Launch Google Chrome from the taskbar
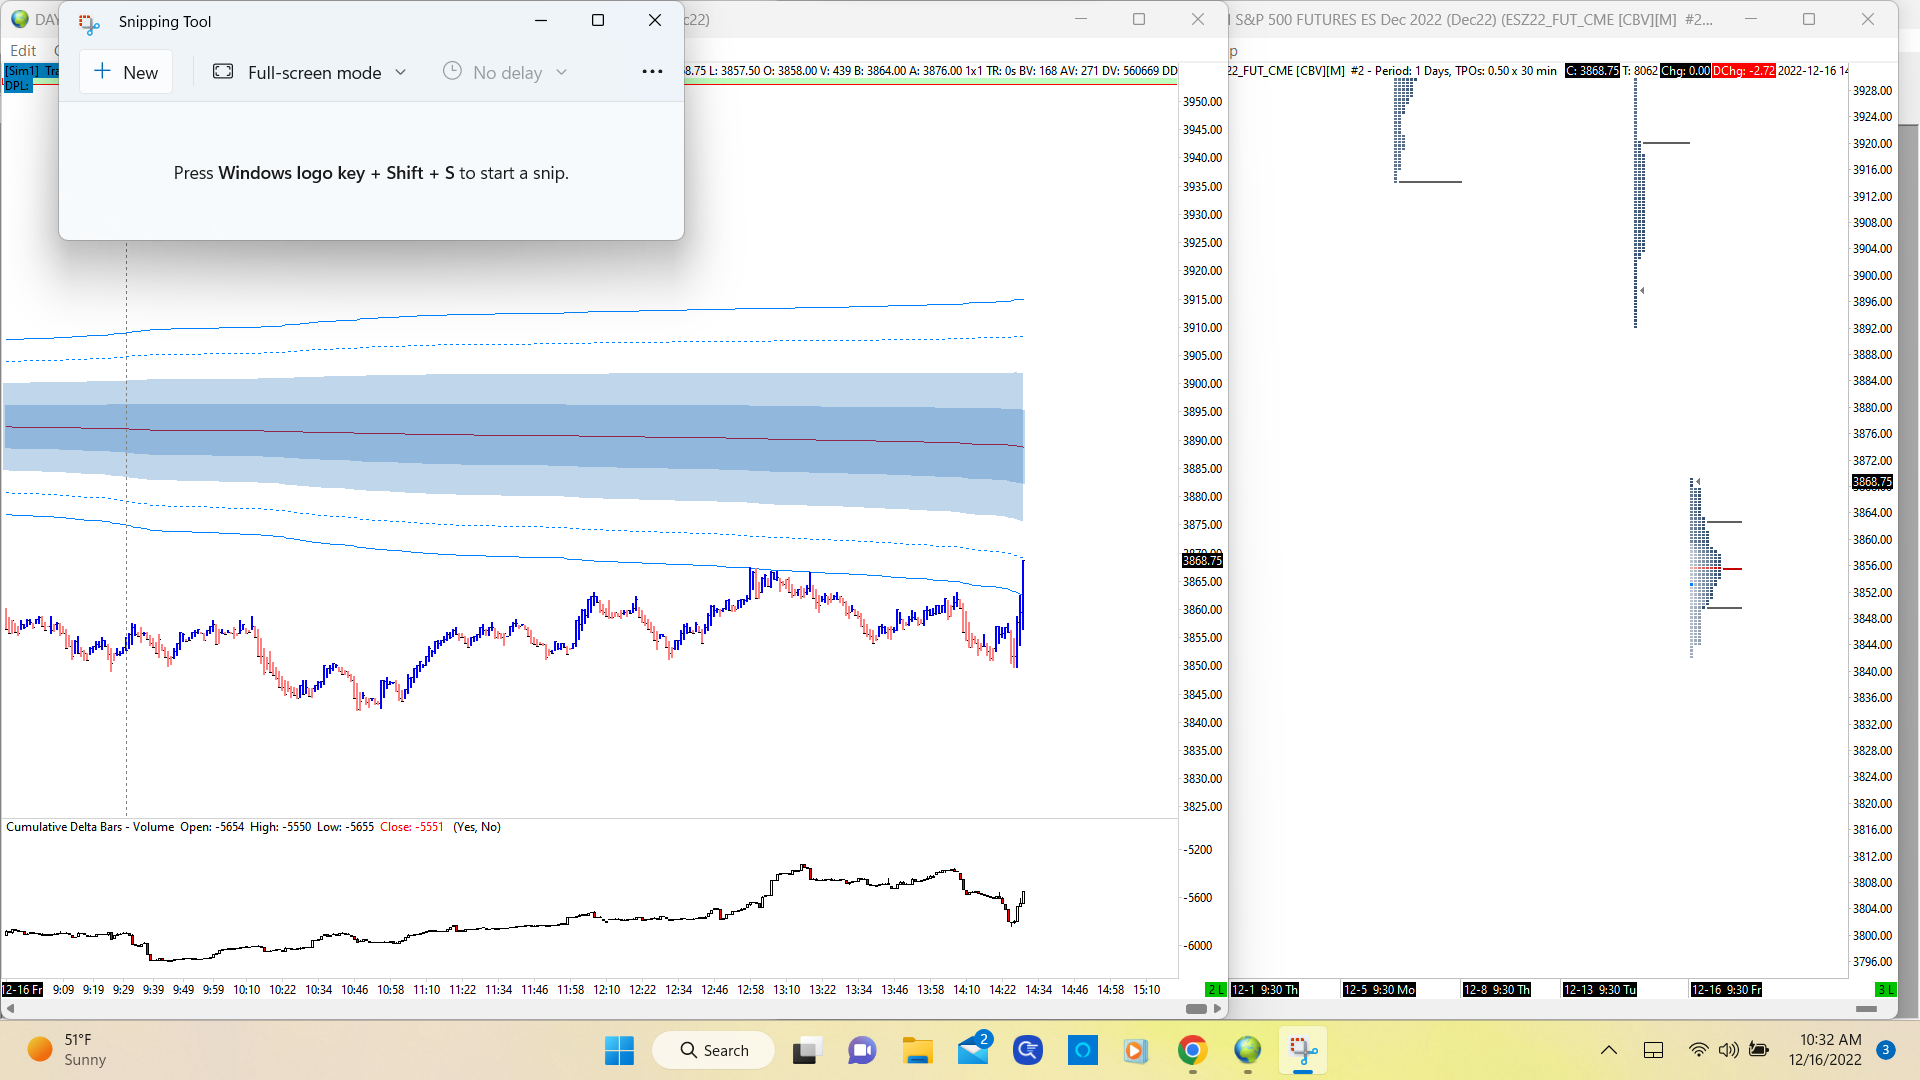Image resolution: width=1920 pixels, height=1080 pixels. point(1192,1050)
